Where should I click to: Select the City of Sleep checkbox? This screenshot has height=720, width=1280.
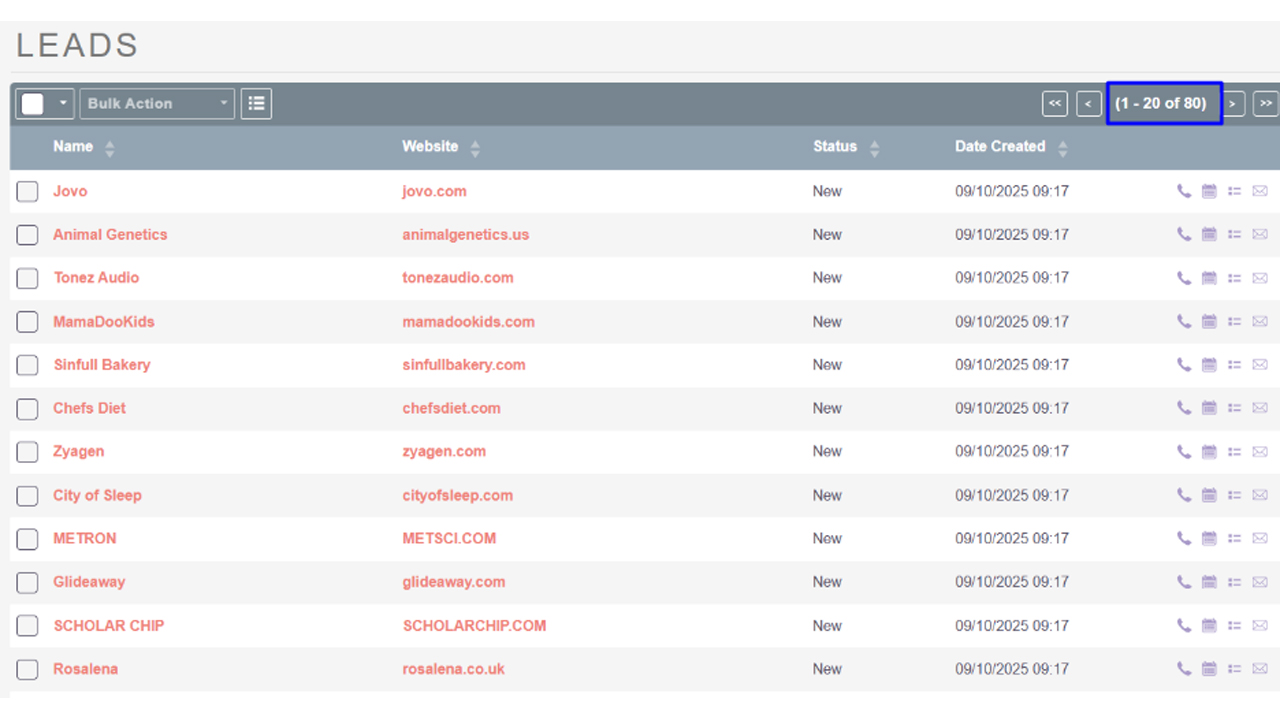(x=27, y=495)
